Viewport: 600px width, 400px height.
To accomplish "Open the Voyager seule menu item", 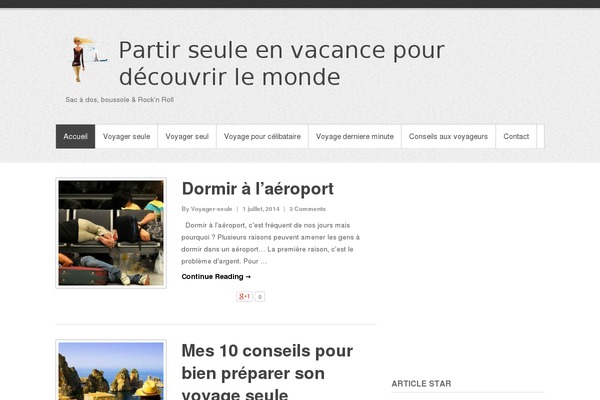I will tap(126, 136).
